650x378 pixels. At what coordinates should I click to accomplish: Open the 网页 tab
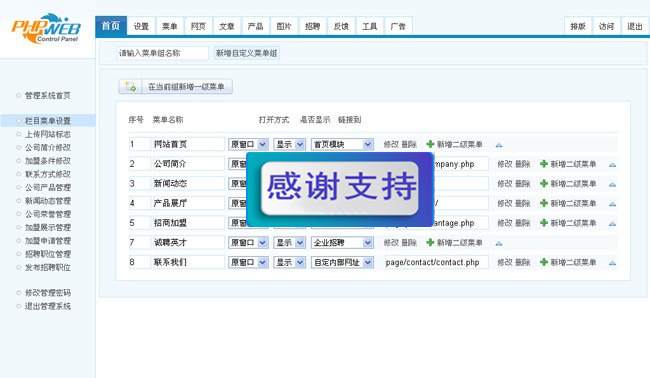[x=198, y=27]
